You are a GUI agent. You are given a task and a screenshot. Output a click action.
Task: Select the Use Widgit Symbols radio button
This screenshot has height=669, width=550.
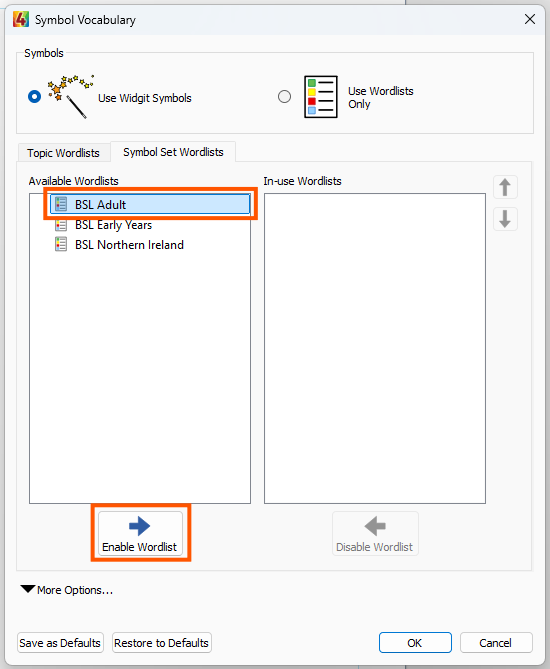(x=35, y=97)
